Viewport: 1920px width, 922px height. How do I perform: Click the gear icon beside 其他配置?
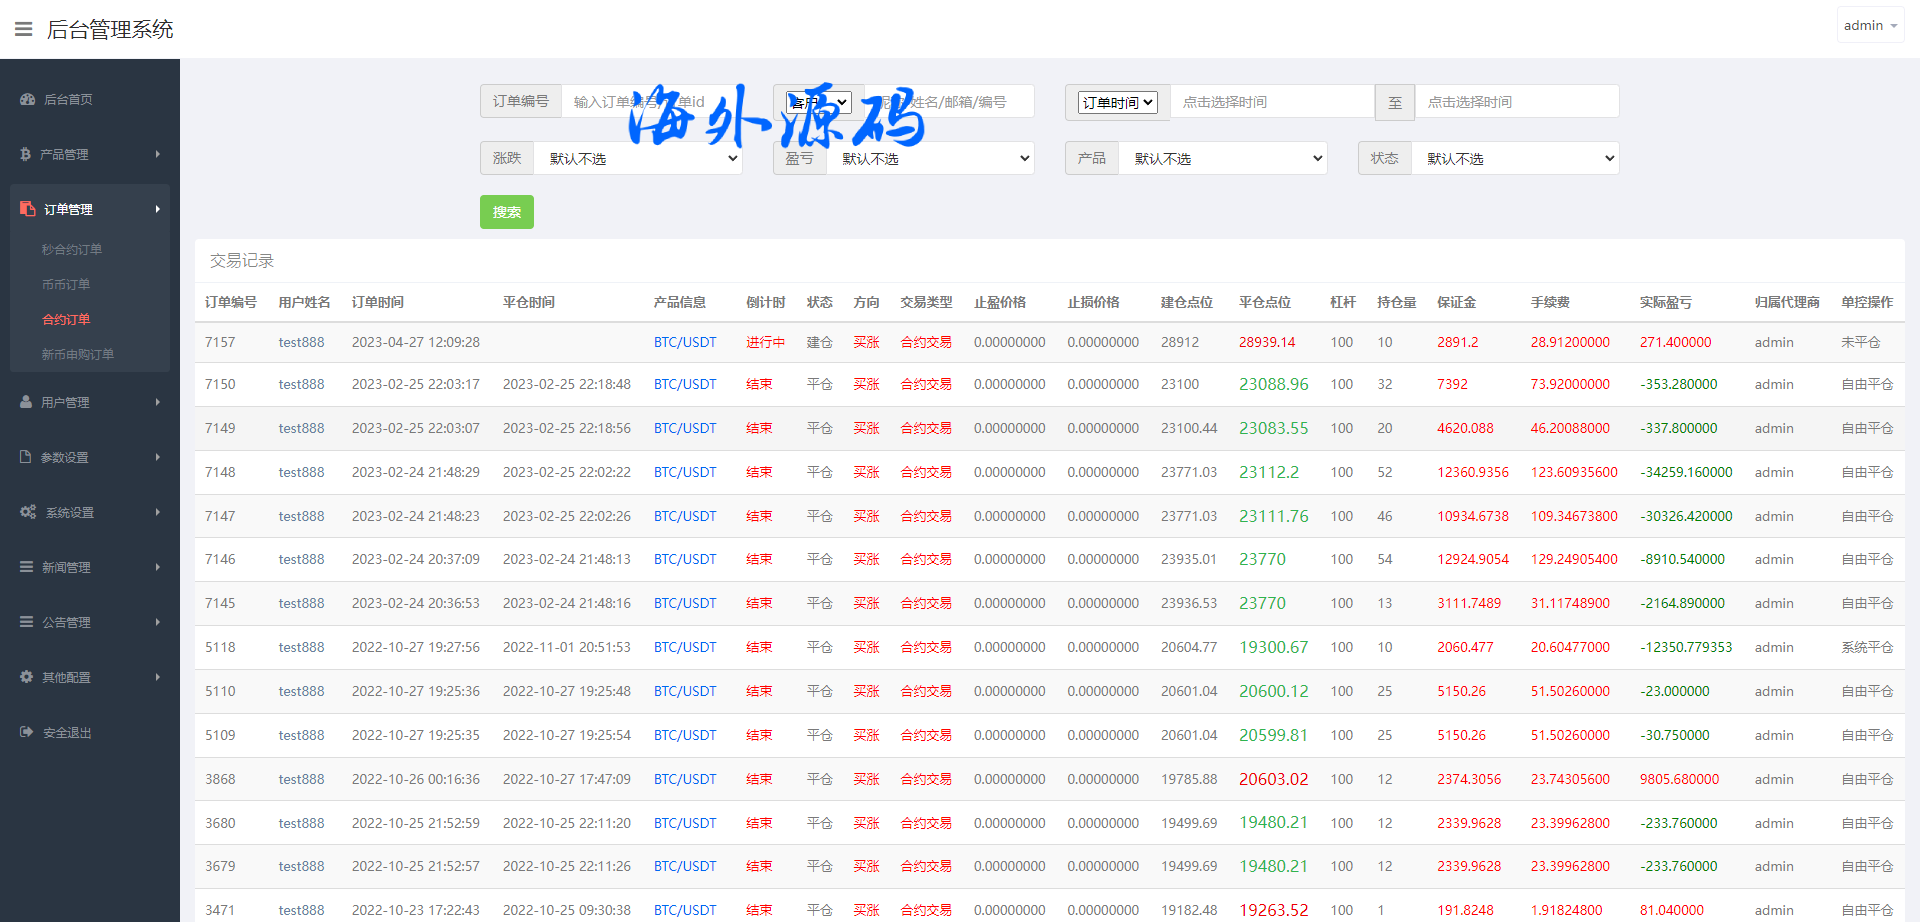pos(27,677)
